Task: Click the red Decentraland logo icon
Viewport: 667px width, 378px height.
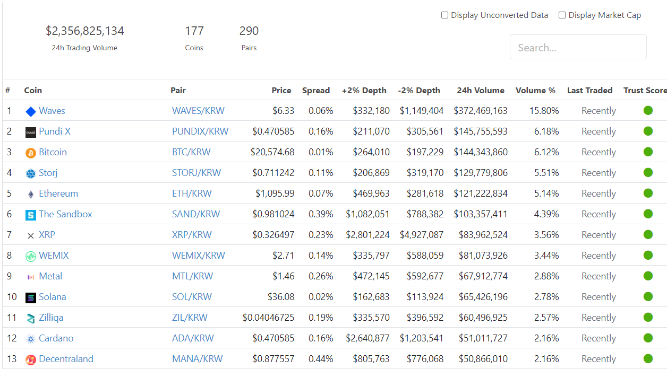Action: tap(31, 360)
